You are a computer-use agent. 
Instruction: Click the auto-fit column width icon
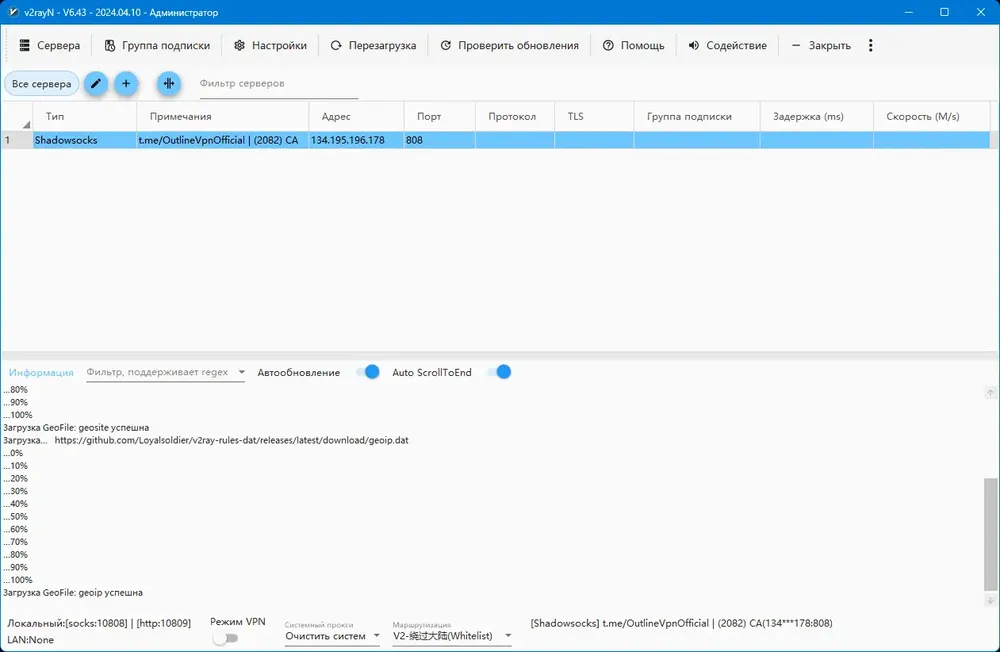pos(169,84)
